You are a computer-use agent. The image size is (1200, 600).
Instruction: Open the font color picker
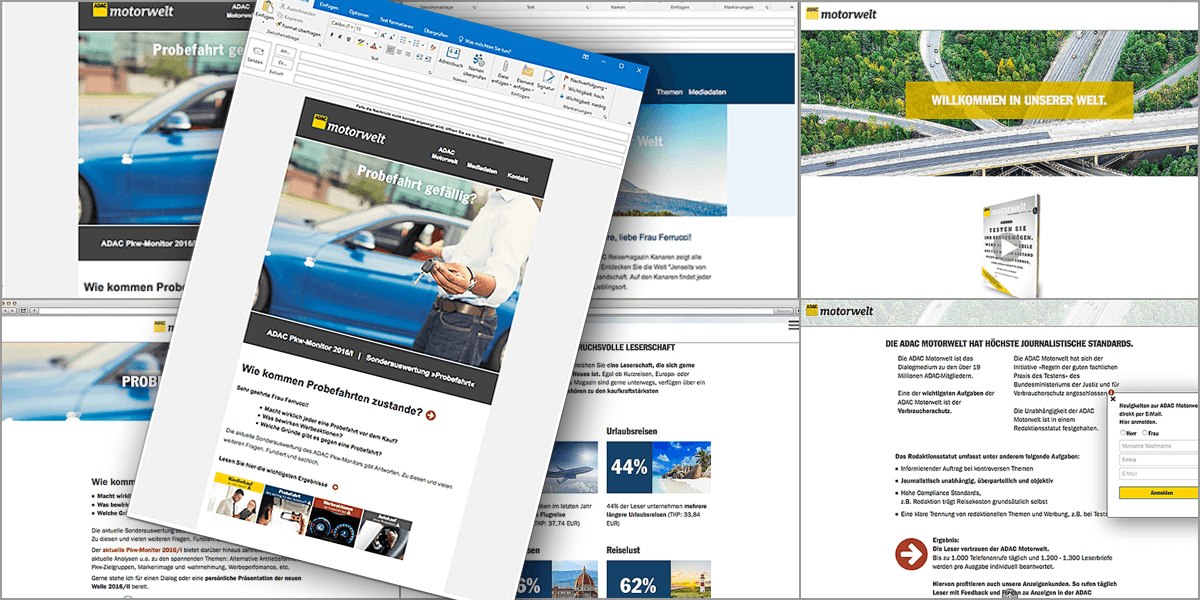(x=374, y=46)
